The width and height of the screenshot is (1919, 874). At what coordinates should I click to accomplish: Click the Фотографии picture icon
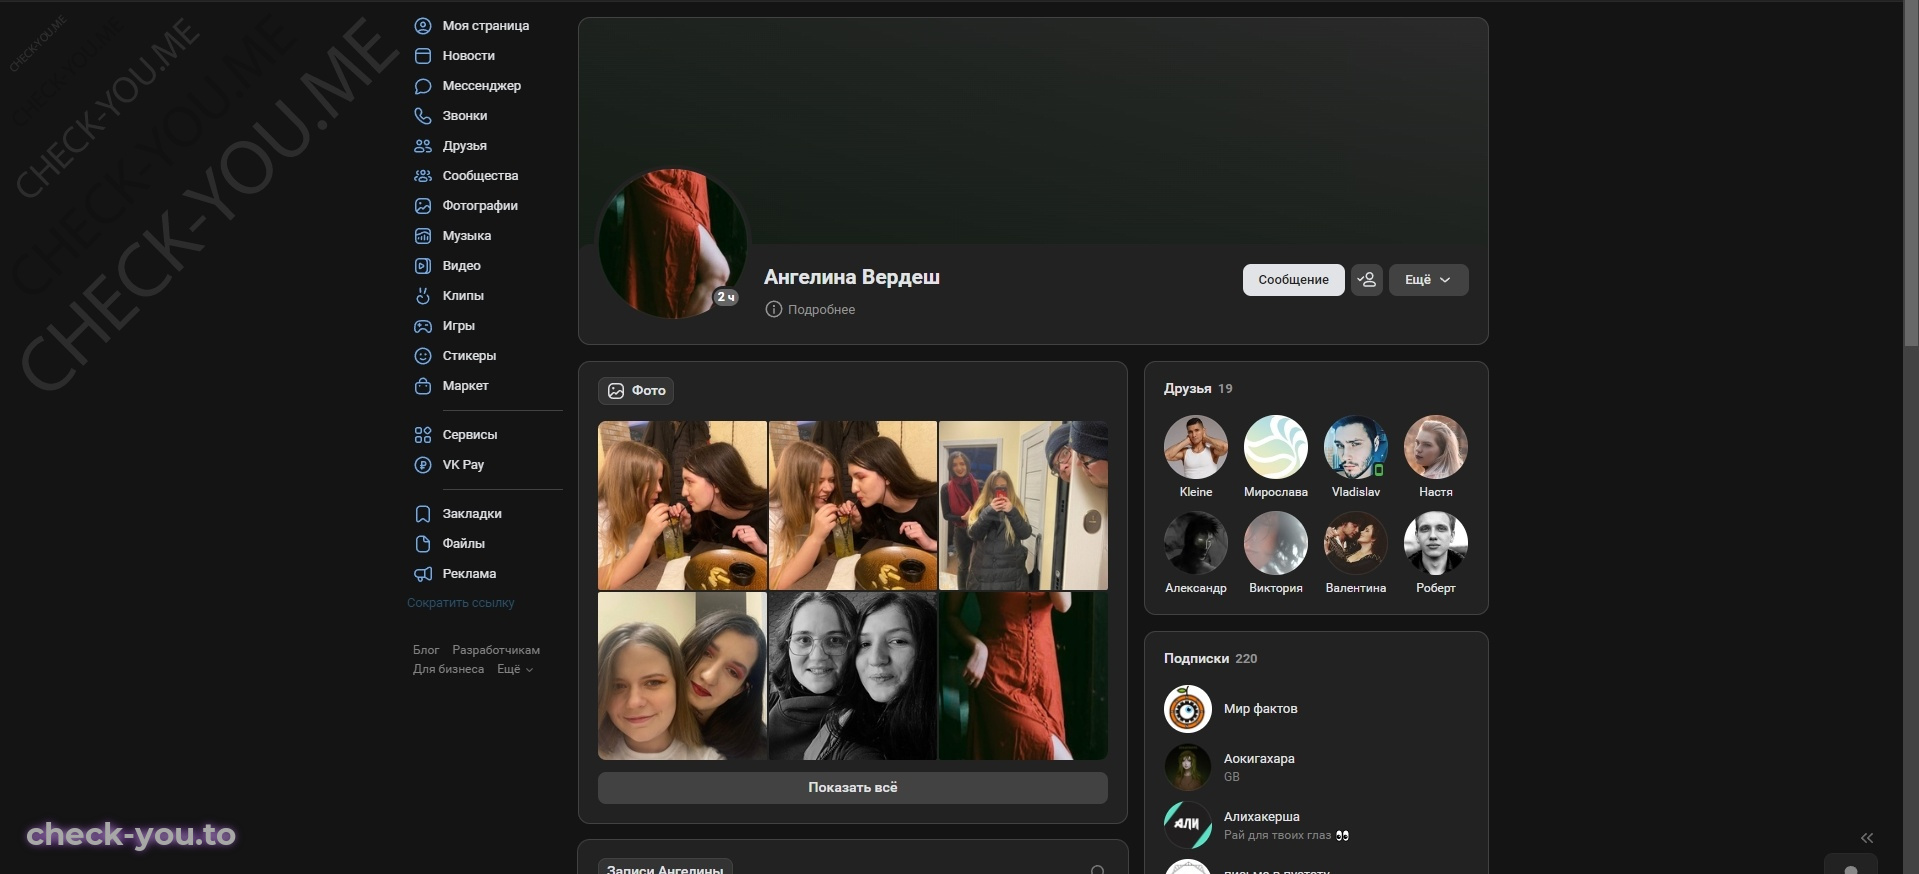pos(423,206)
